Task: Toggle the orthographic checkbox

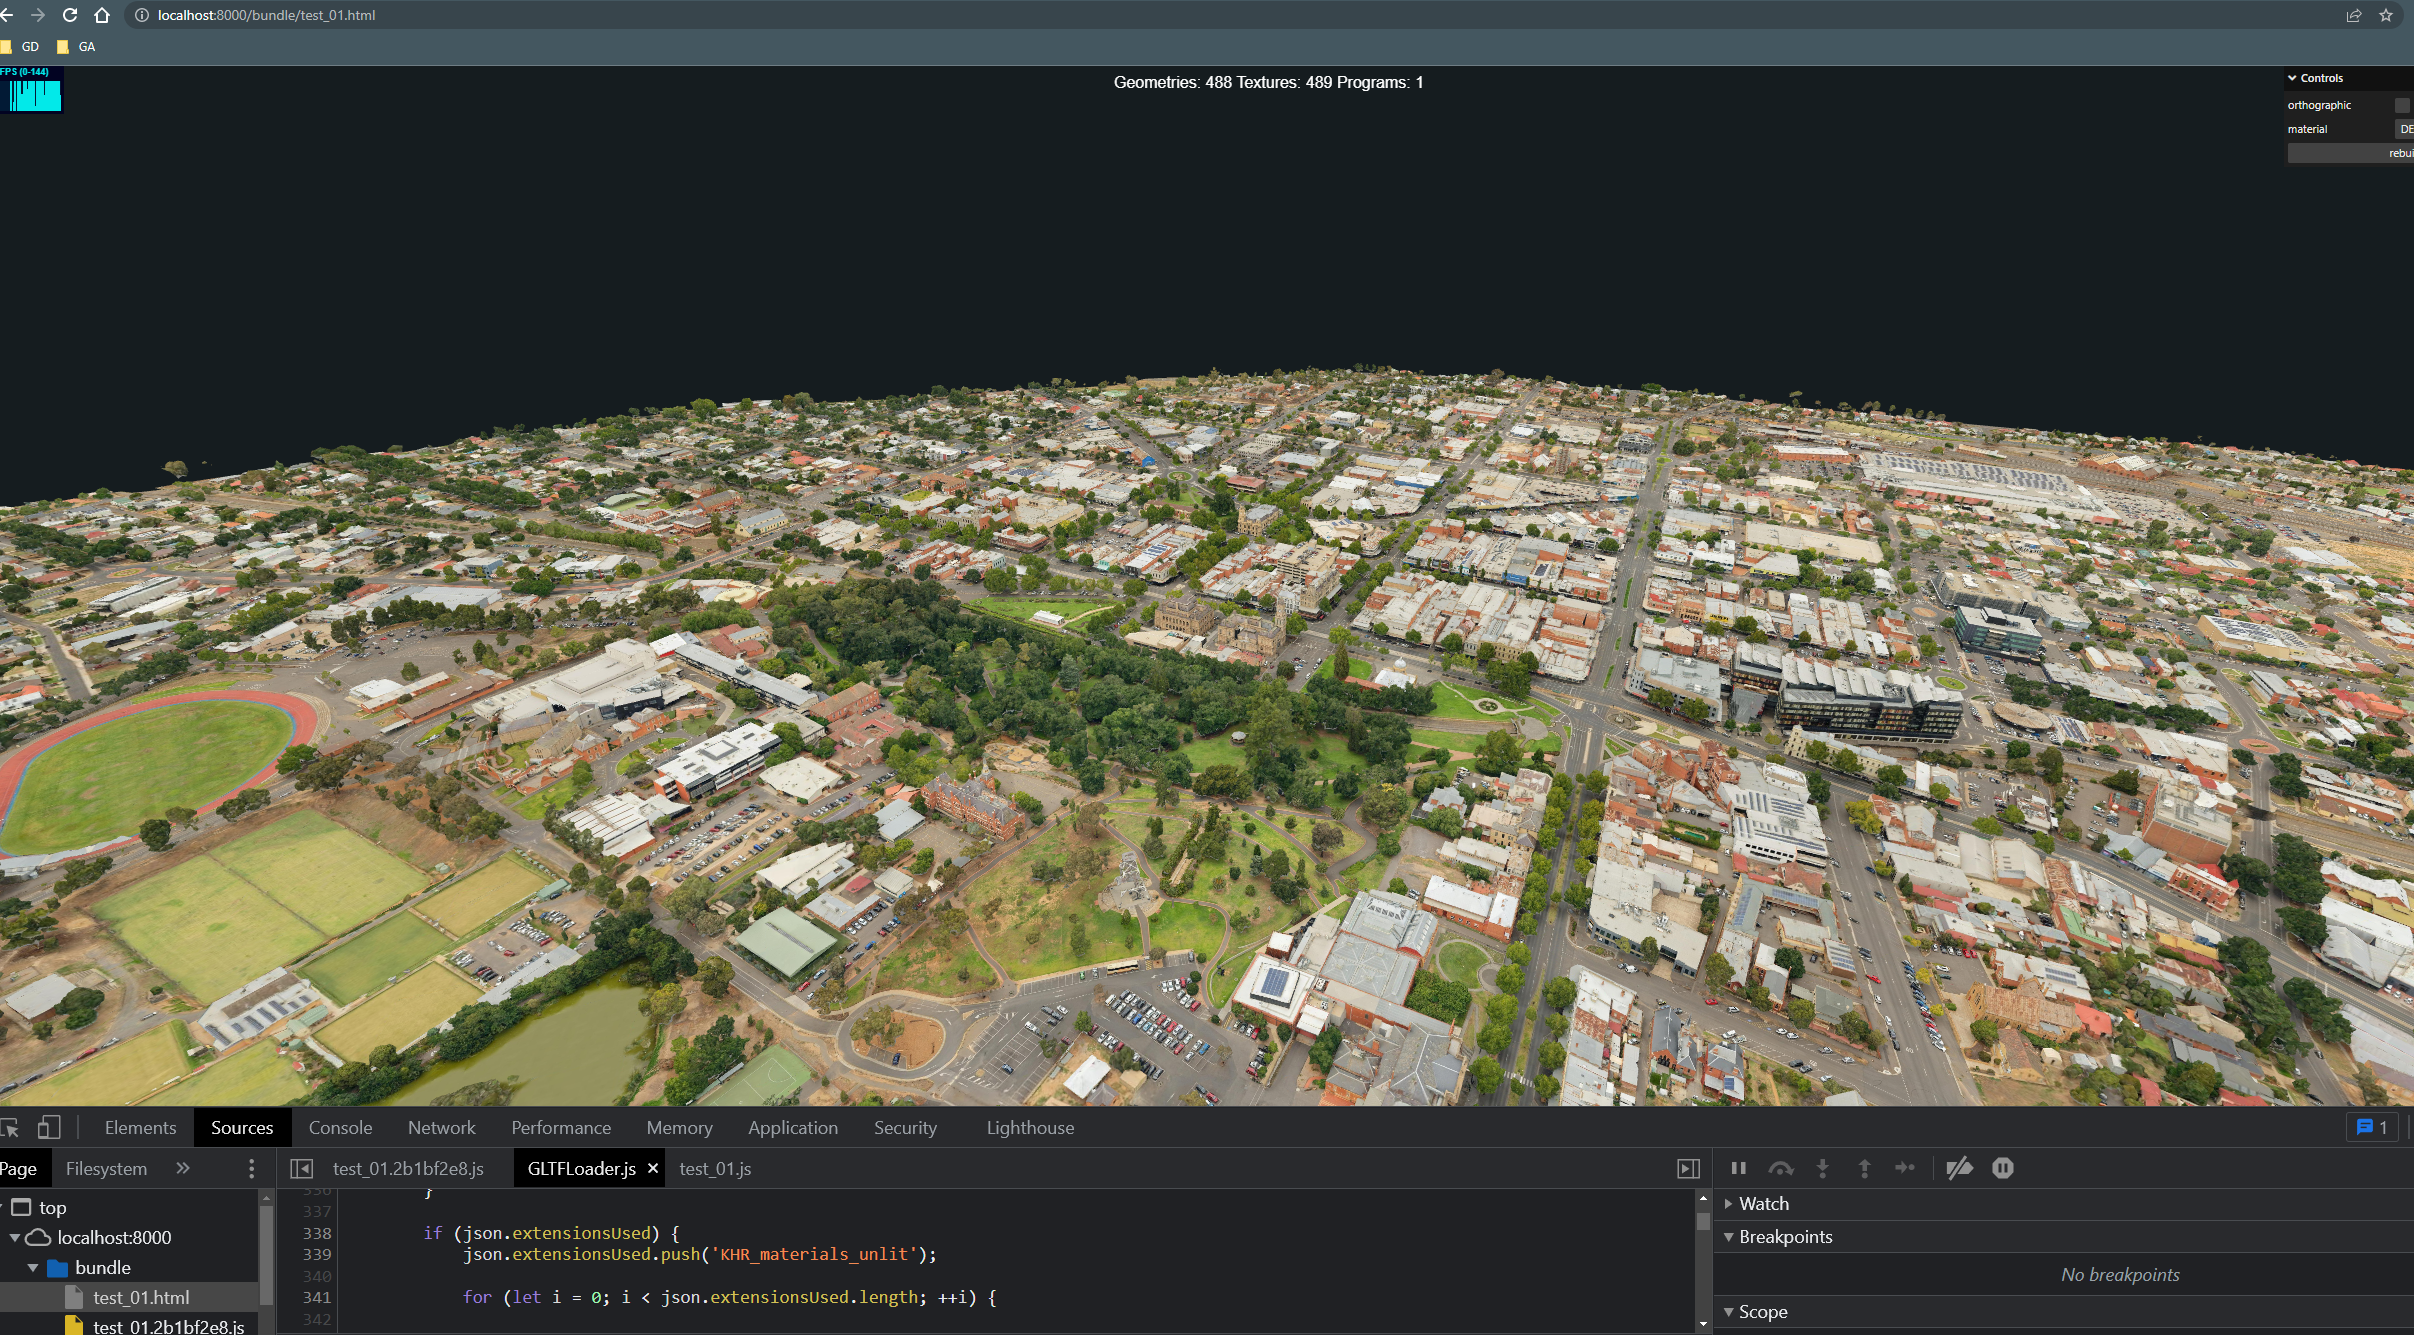Action: (x=2402, y=105)
